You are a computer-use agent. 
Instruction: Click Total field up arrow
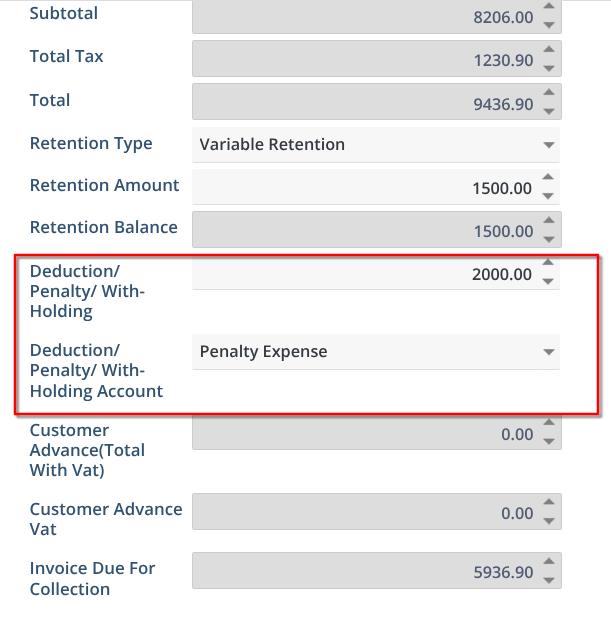point(548,94)
